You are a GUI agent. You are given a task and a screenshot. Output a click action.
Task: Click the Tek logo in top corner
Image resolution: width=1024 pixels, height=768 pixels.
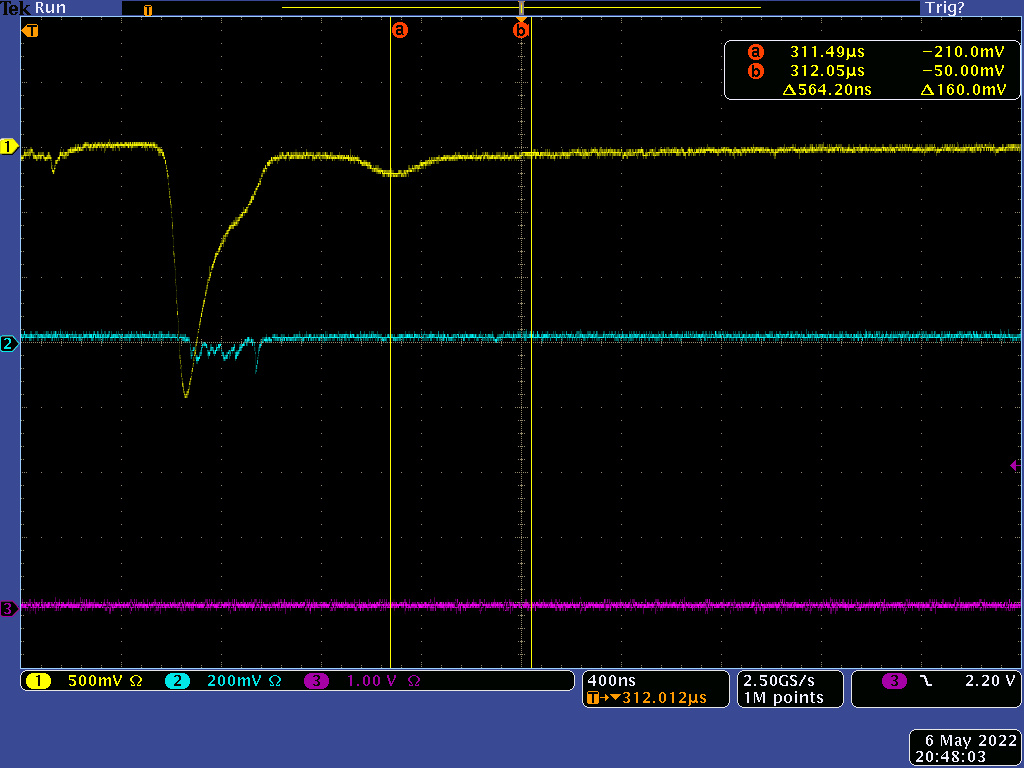15,8
